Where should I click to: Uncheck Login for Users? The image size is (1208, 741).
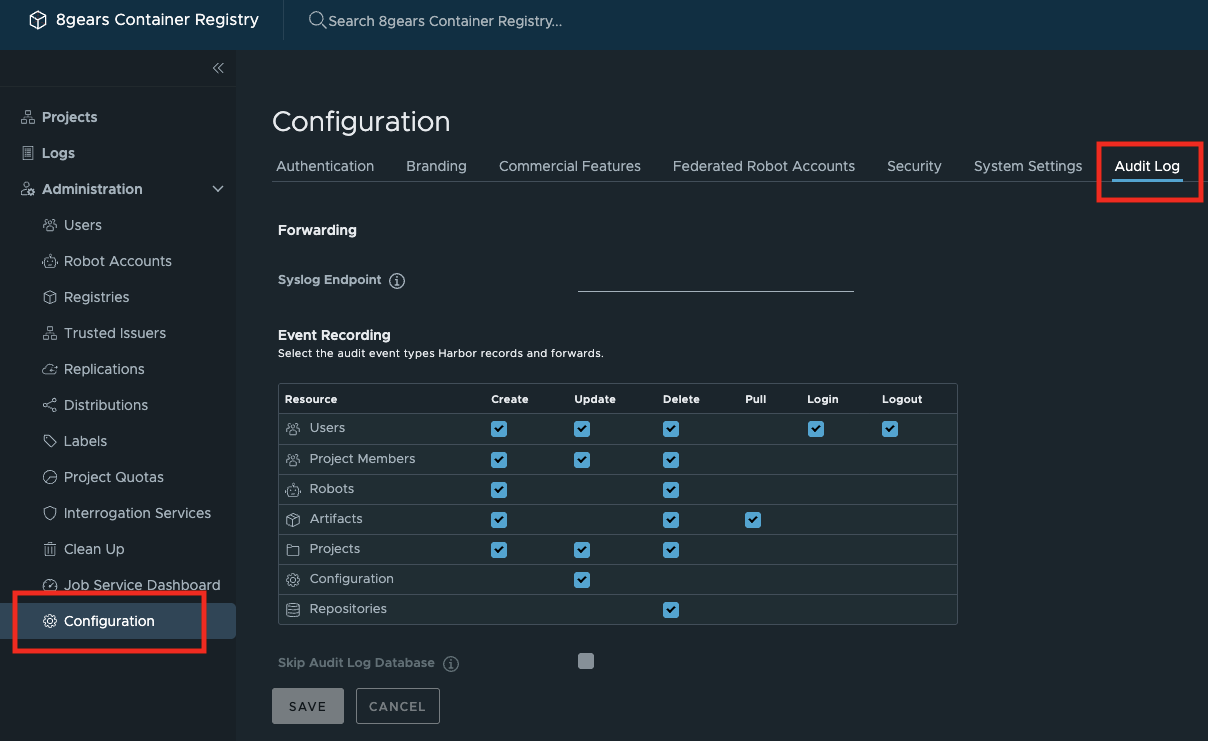816,429
